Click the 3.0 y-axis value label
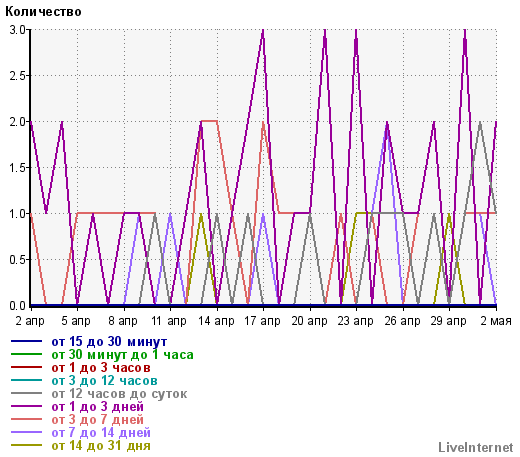Viewport: 520px width, 457px height. (17, 30)
